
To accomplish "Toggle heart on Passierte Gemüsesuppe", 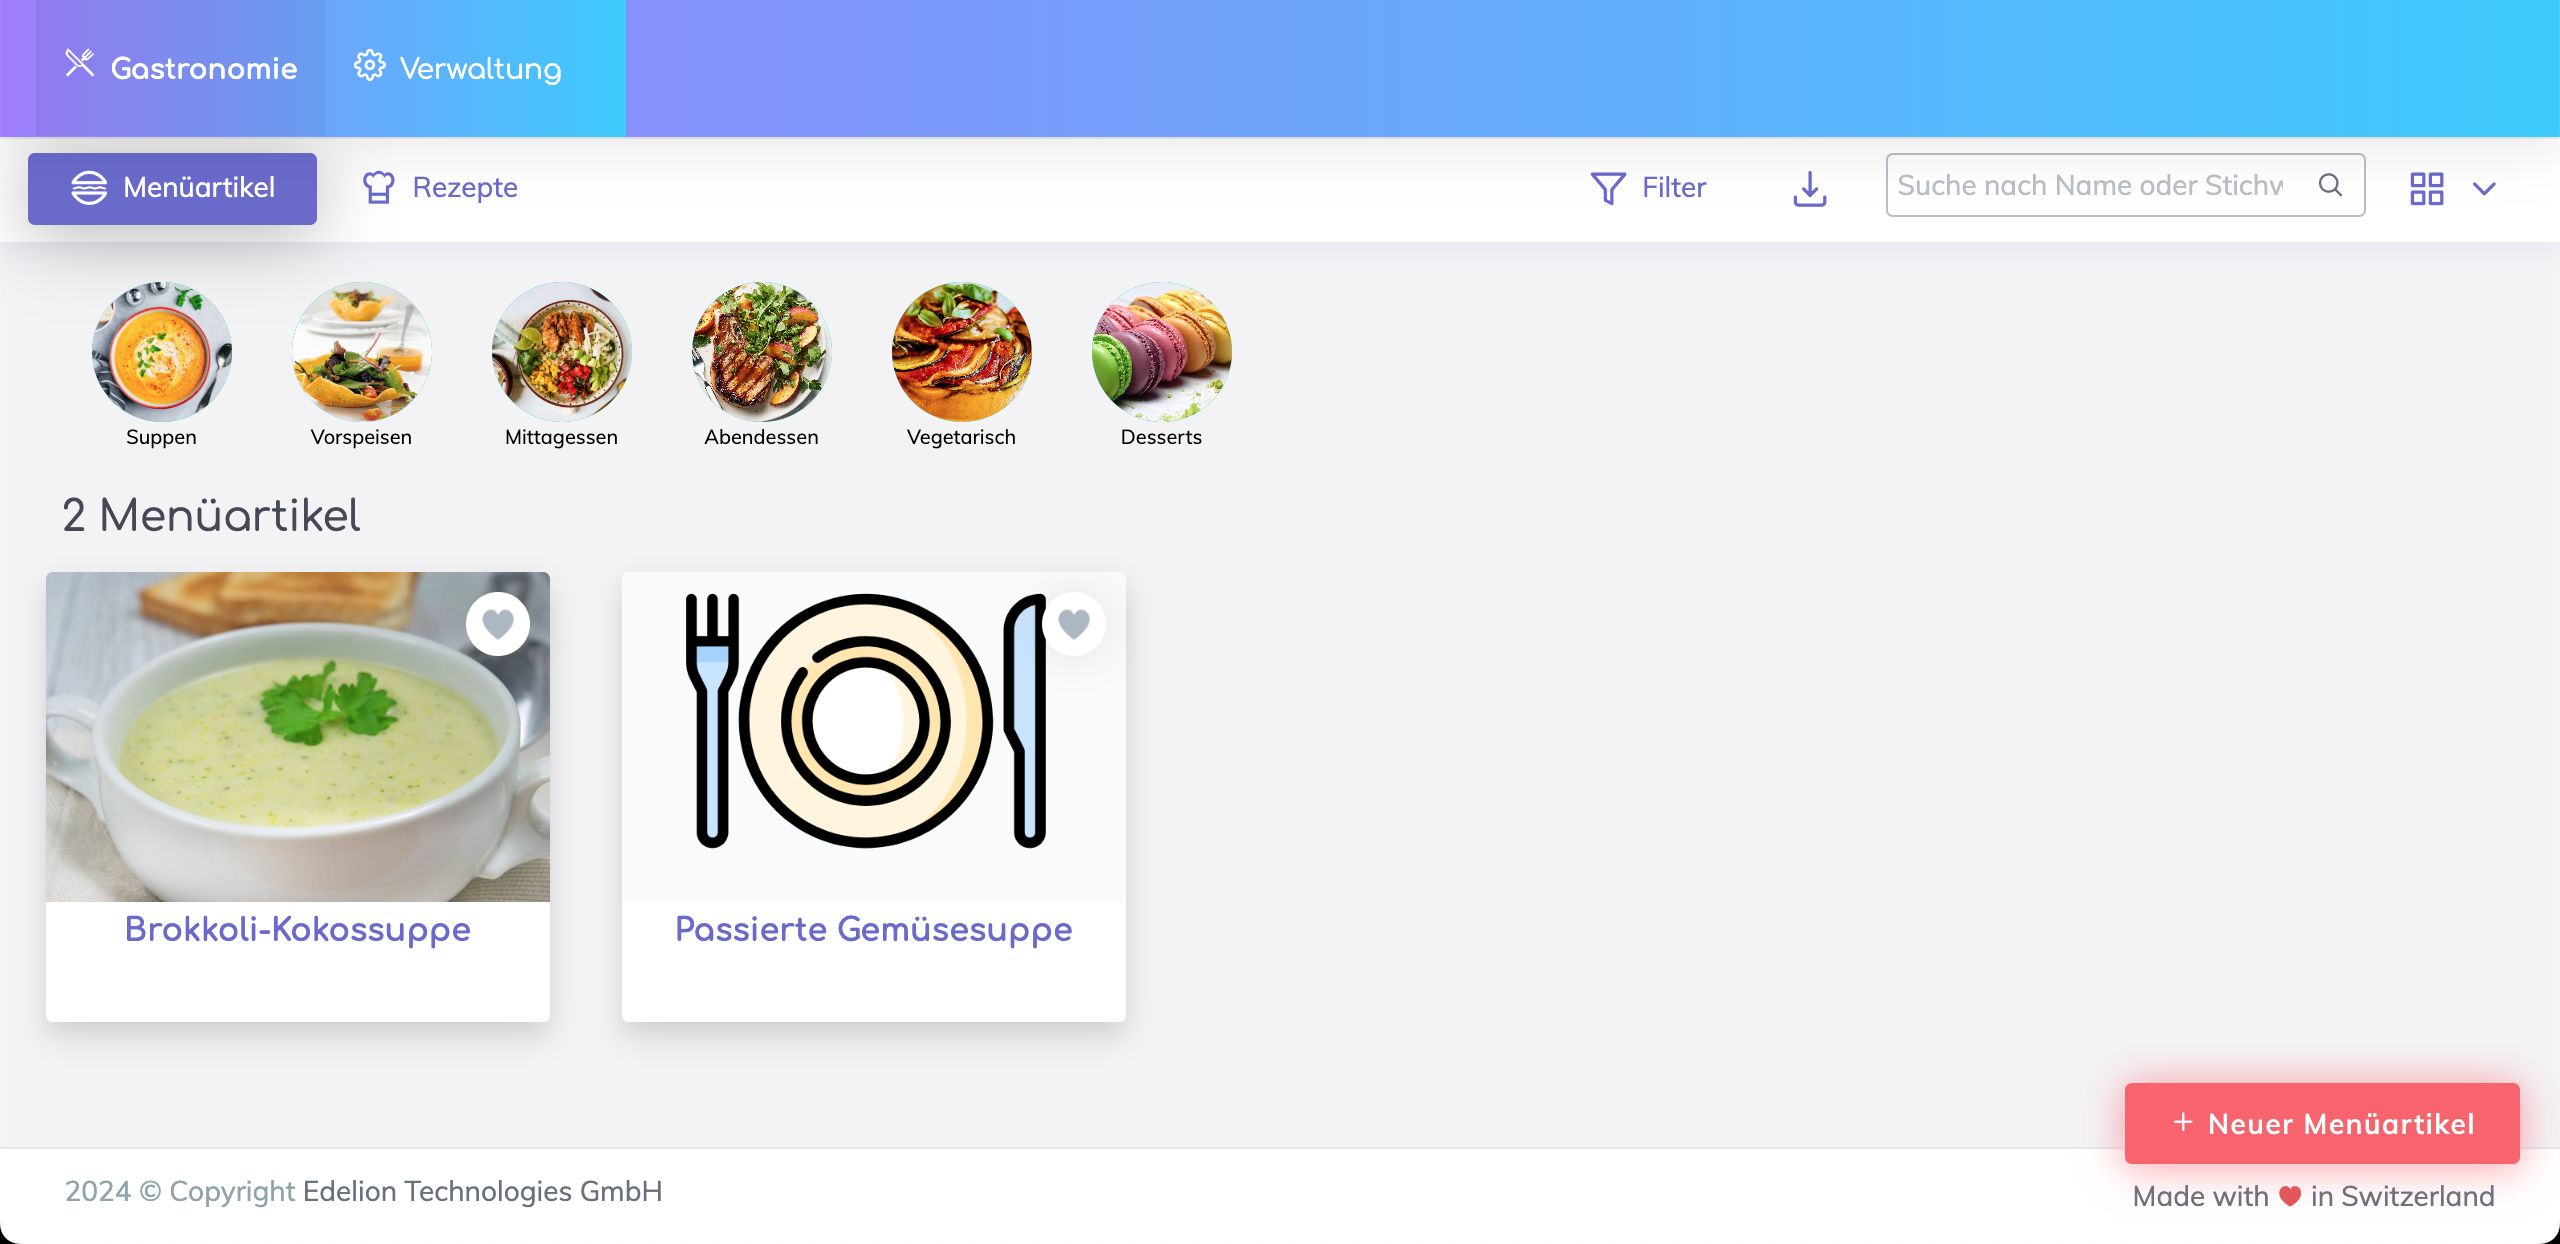I will point(1074,624).
